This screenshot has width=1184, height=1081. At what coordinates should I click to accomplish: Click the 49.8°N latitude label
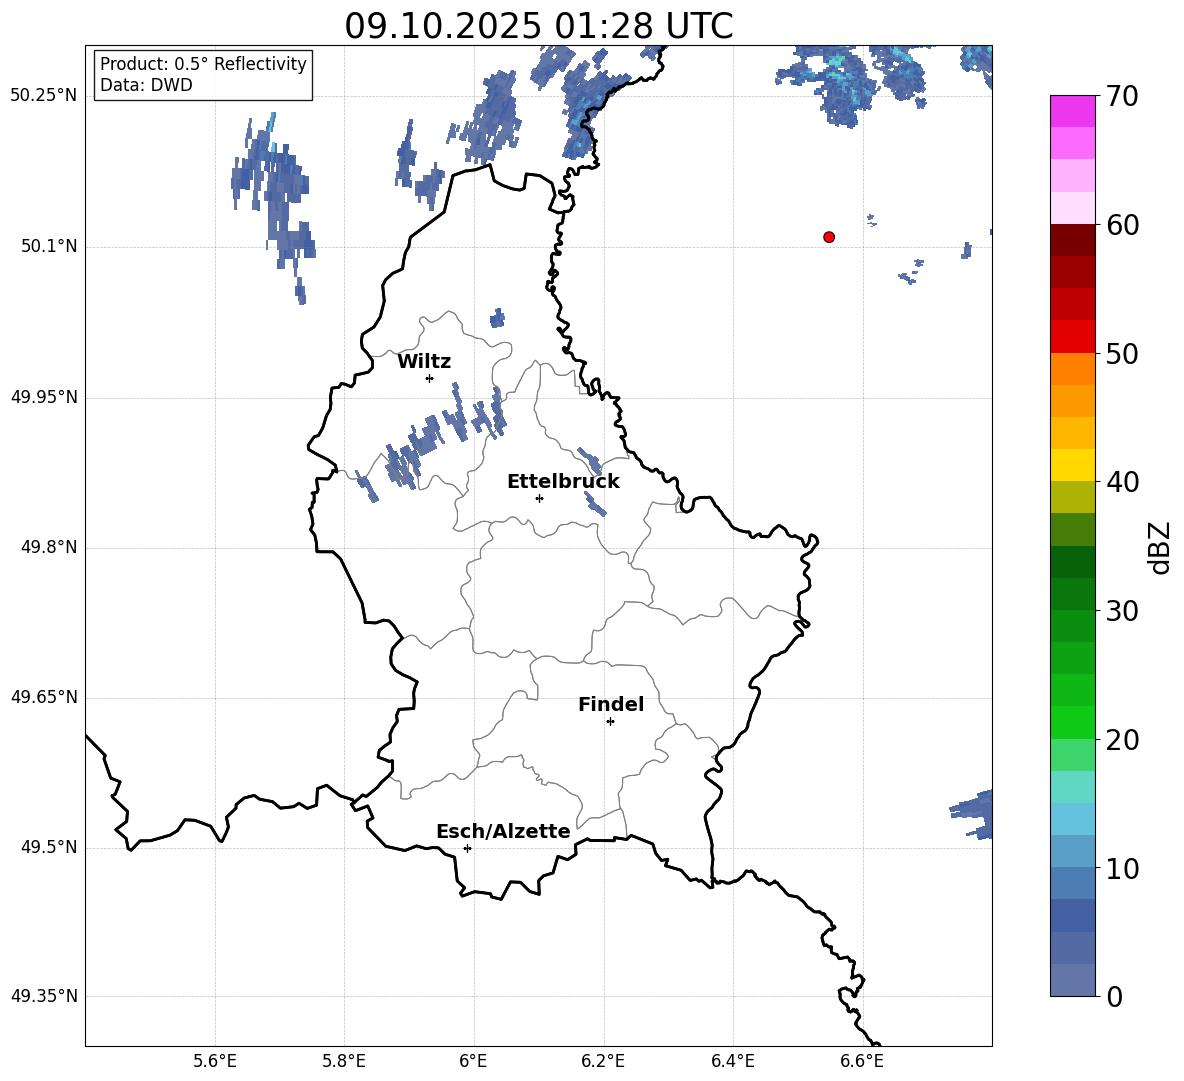(49, 547)
